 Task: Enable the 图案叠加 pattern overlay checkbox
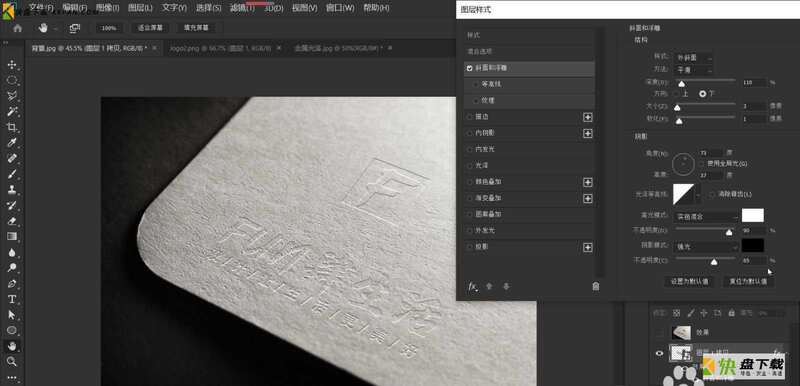tap(469, 214)
